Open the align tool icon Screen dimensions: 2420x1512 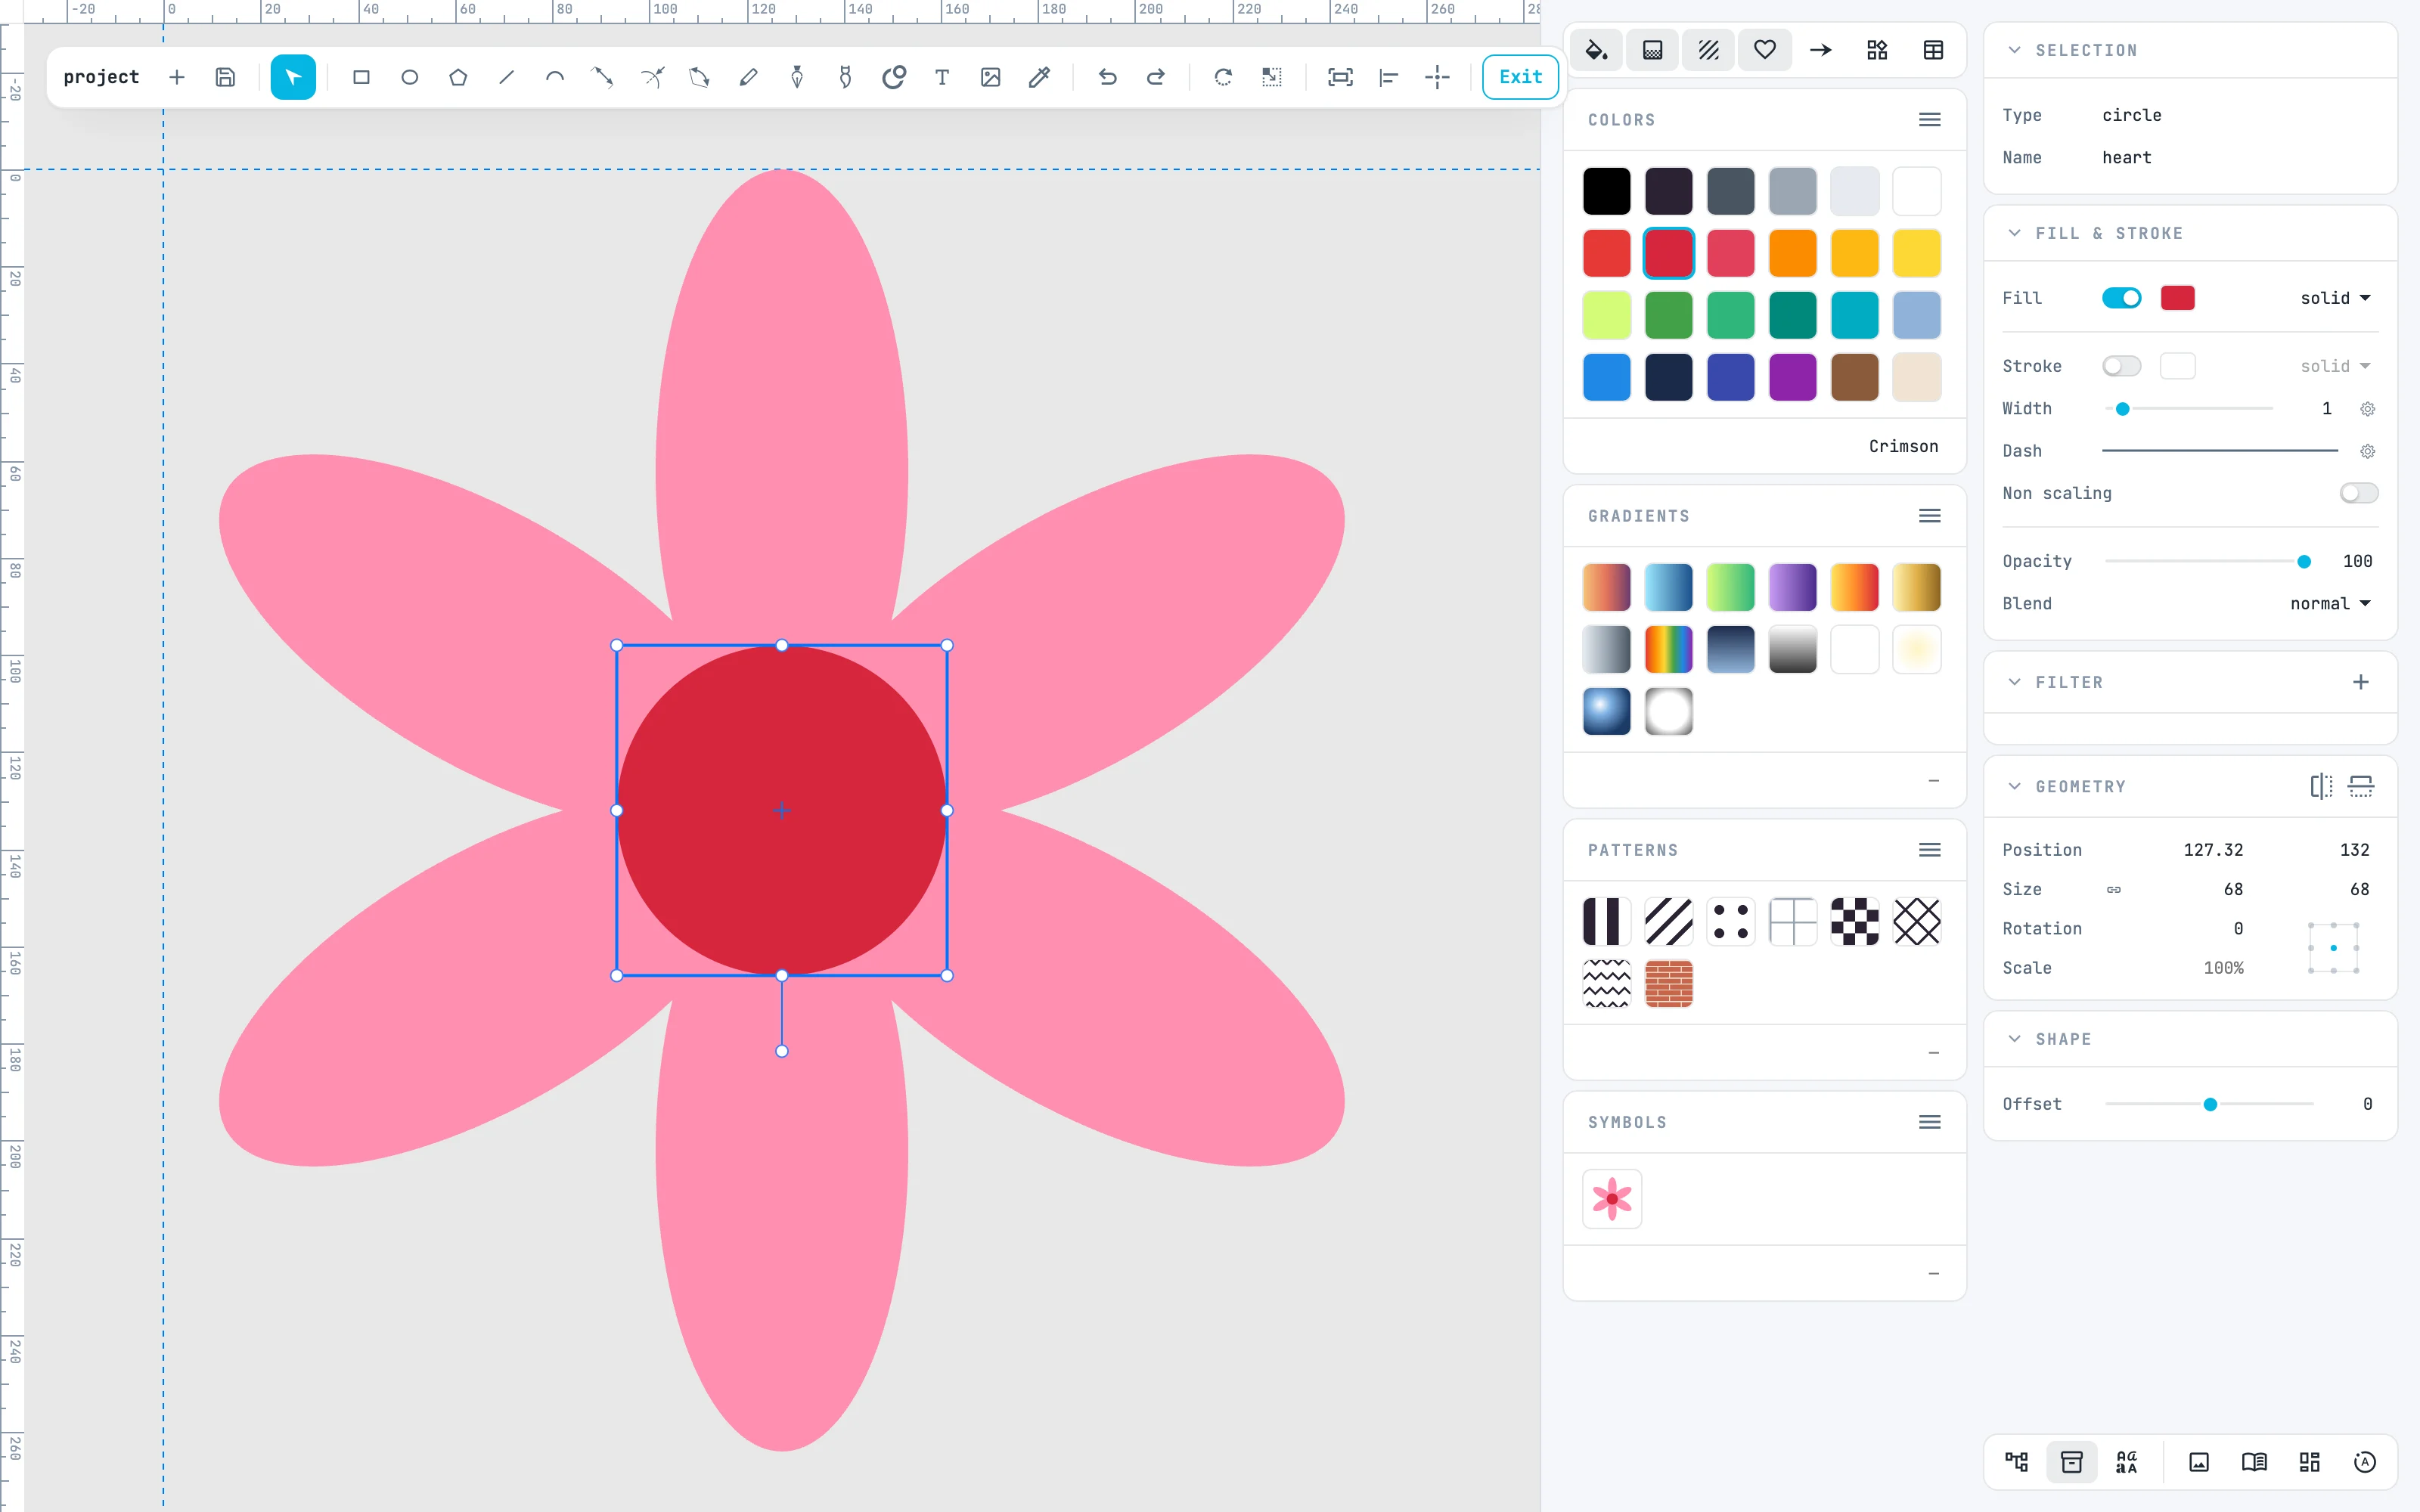click(1388, 77)
